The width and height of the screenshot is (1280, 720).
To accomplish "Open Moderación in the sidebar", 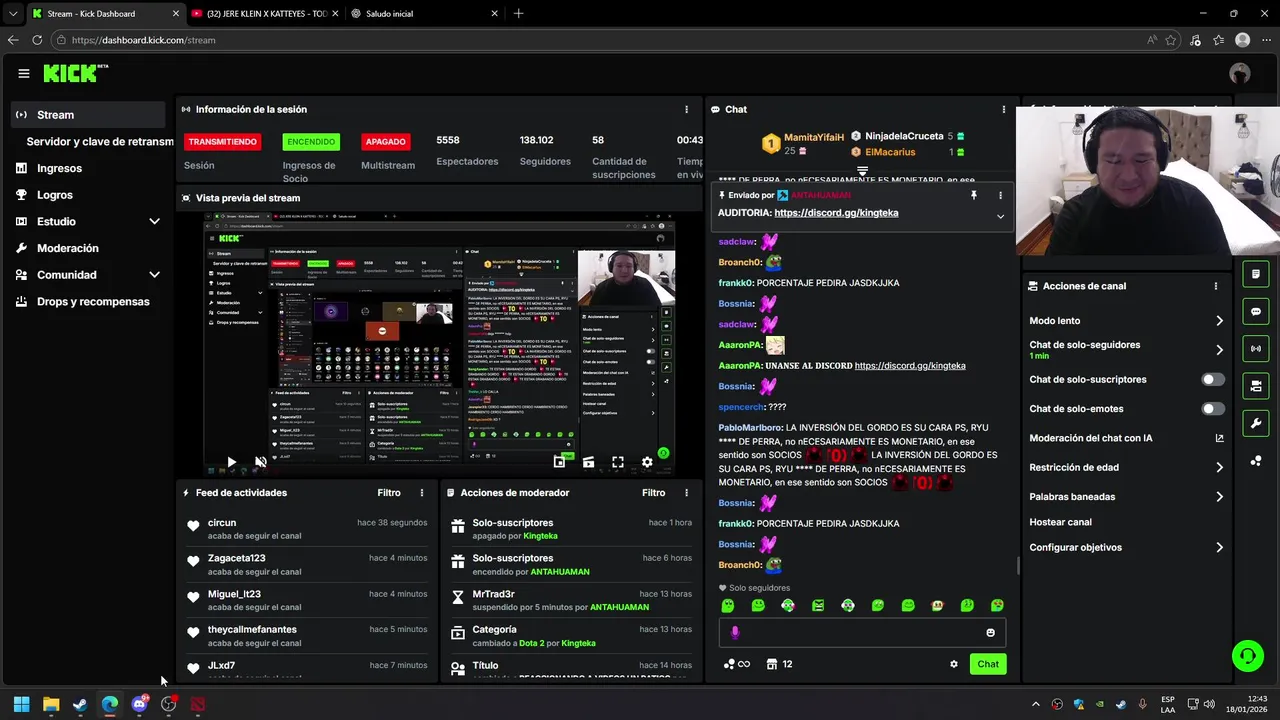I will (68, 248).
